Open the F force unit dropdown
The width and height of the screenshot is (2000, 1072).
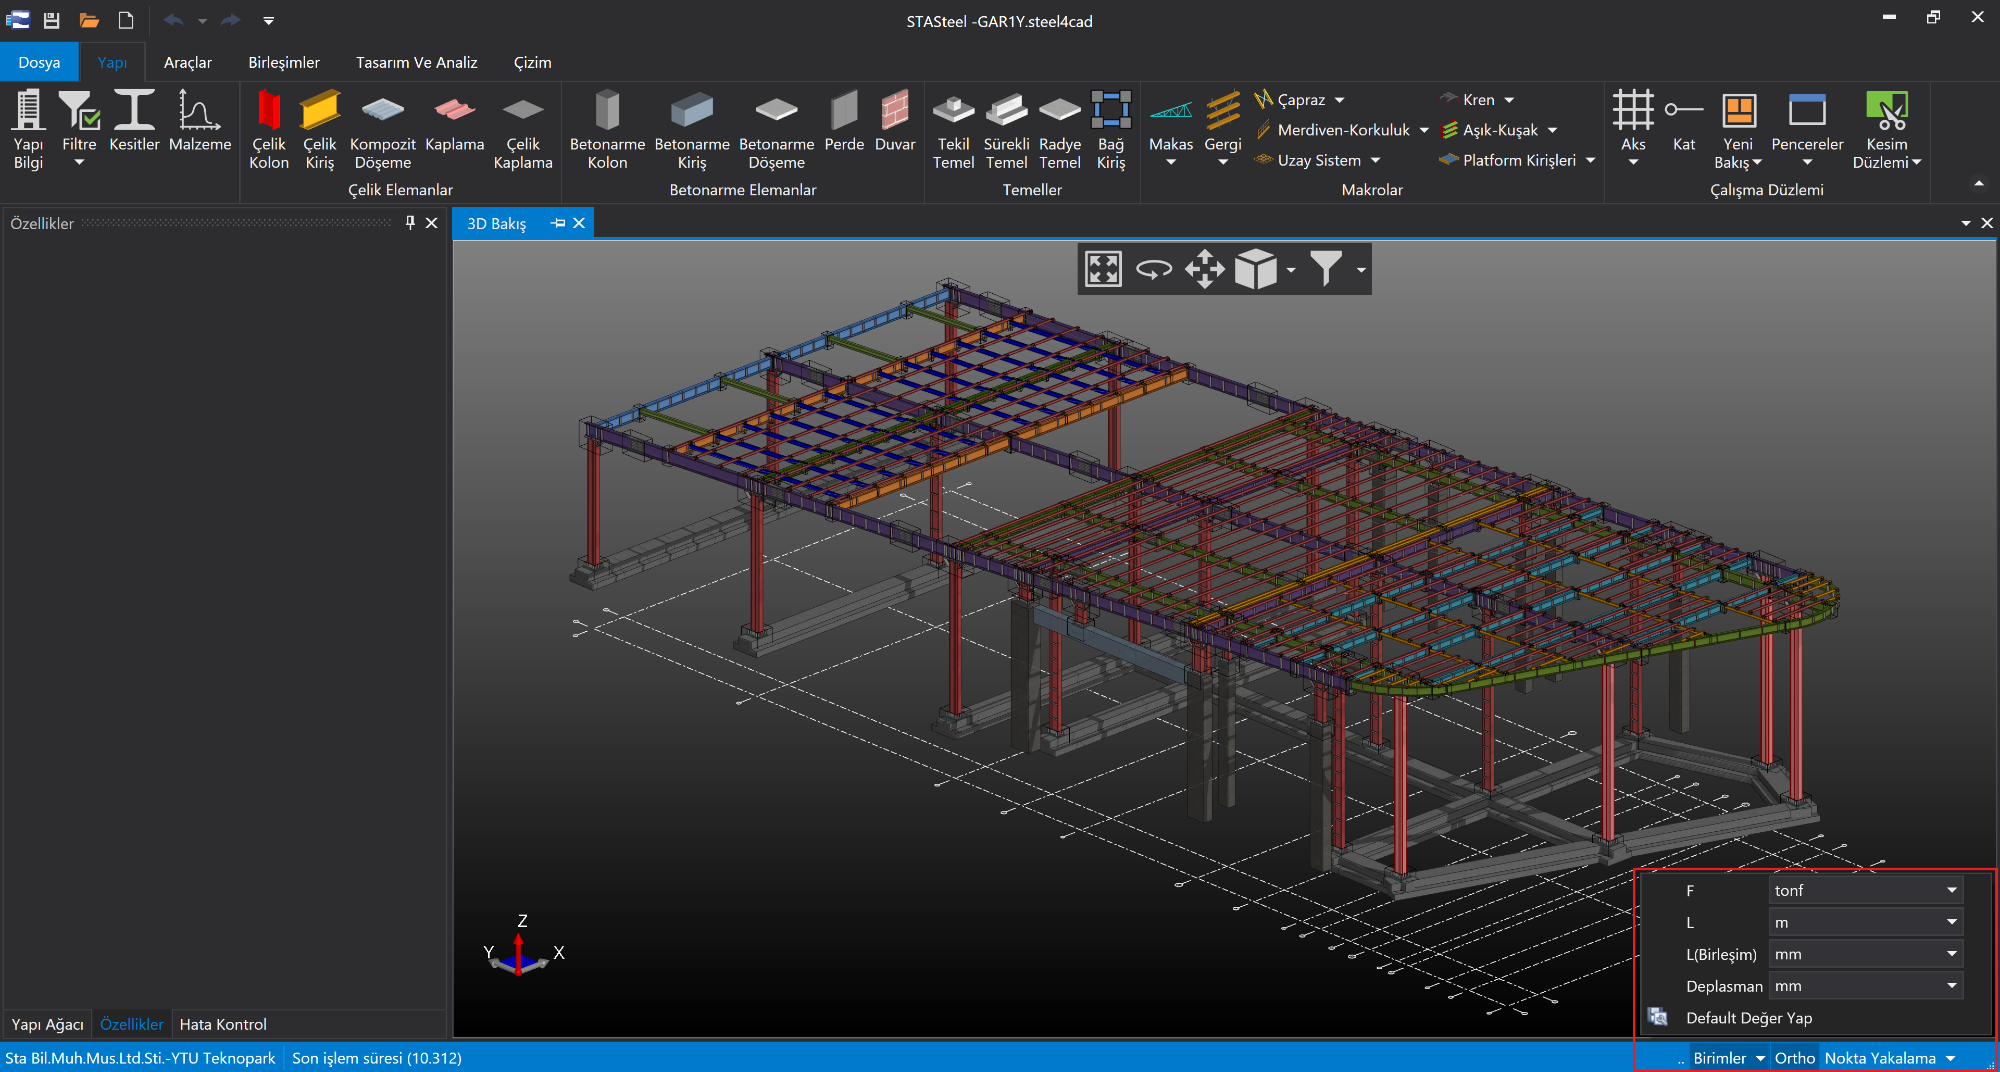[1865, 890]
